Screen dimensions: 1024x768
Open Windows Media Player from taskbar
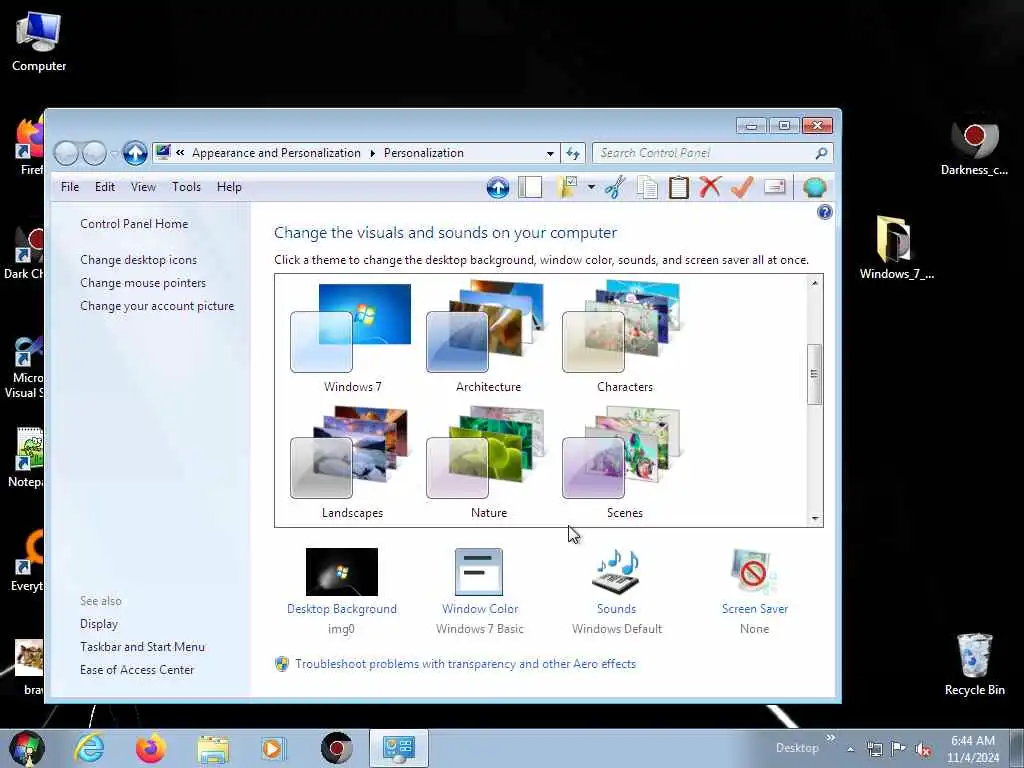tap(273, 748)
